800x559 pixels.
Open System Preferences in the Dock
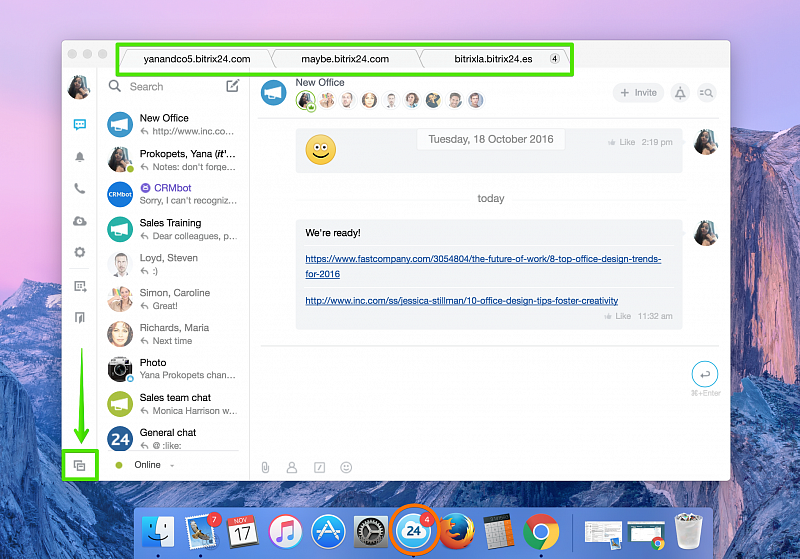[x=370, y=532]
